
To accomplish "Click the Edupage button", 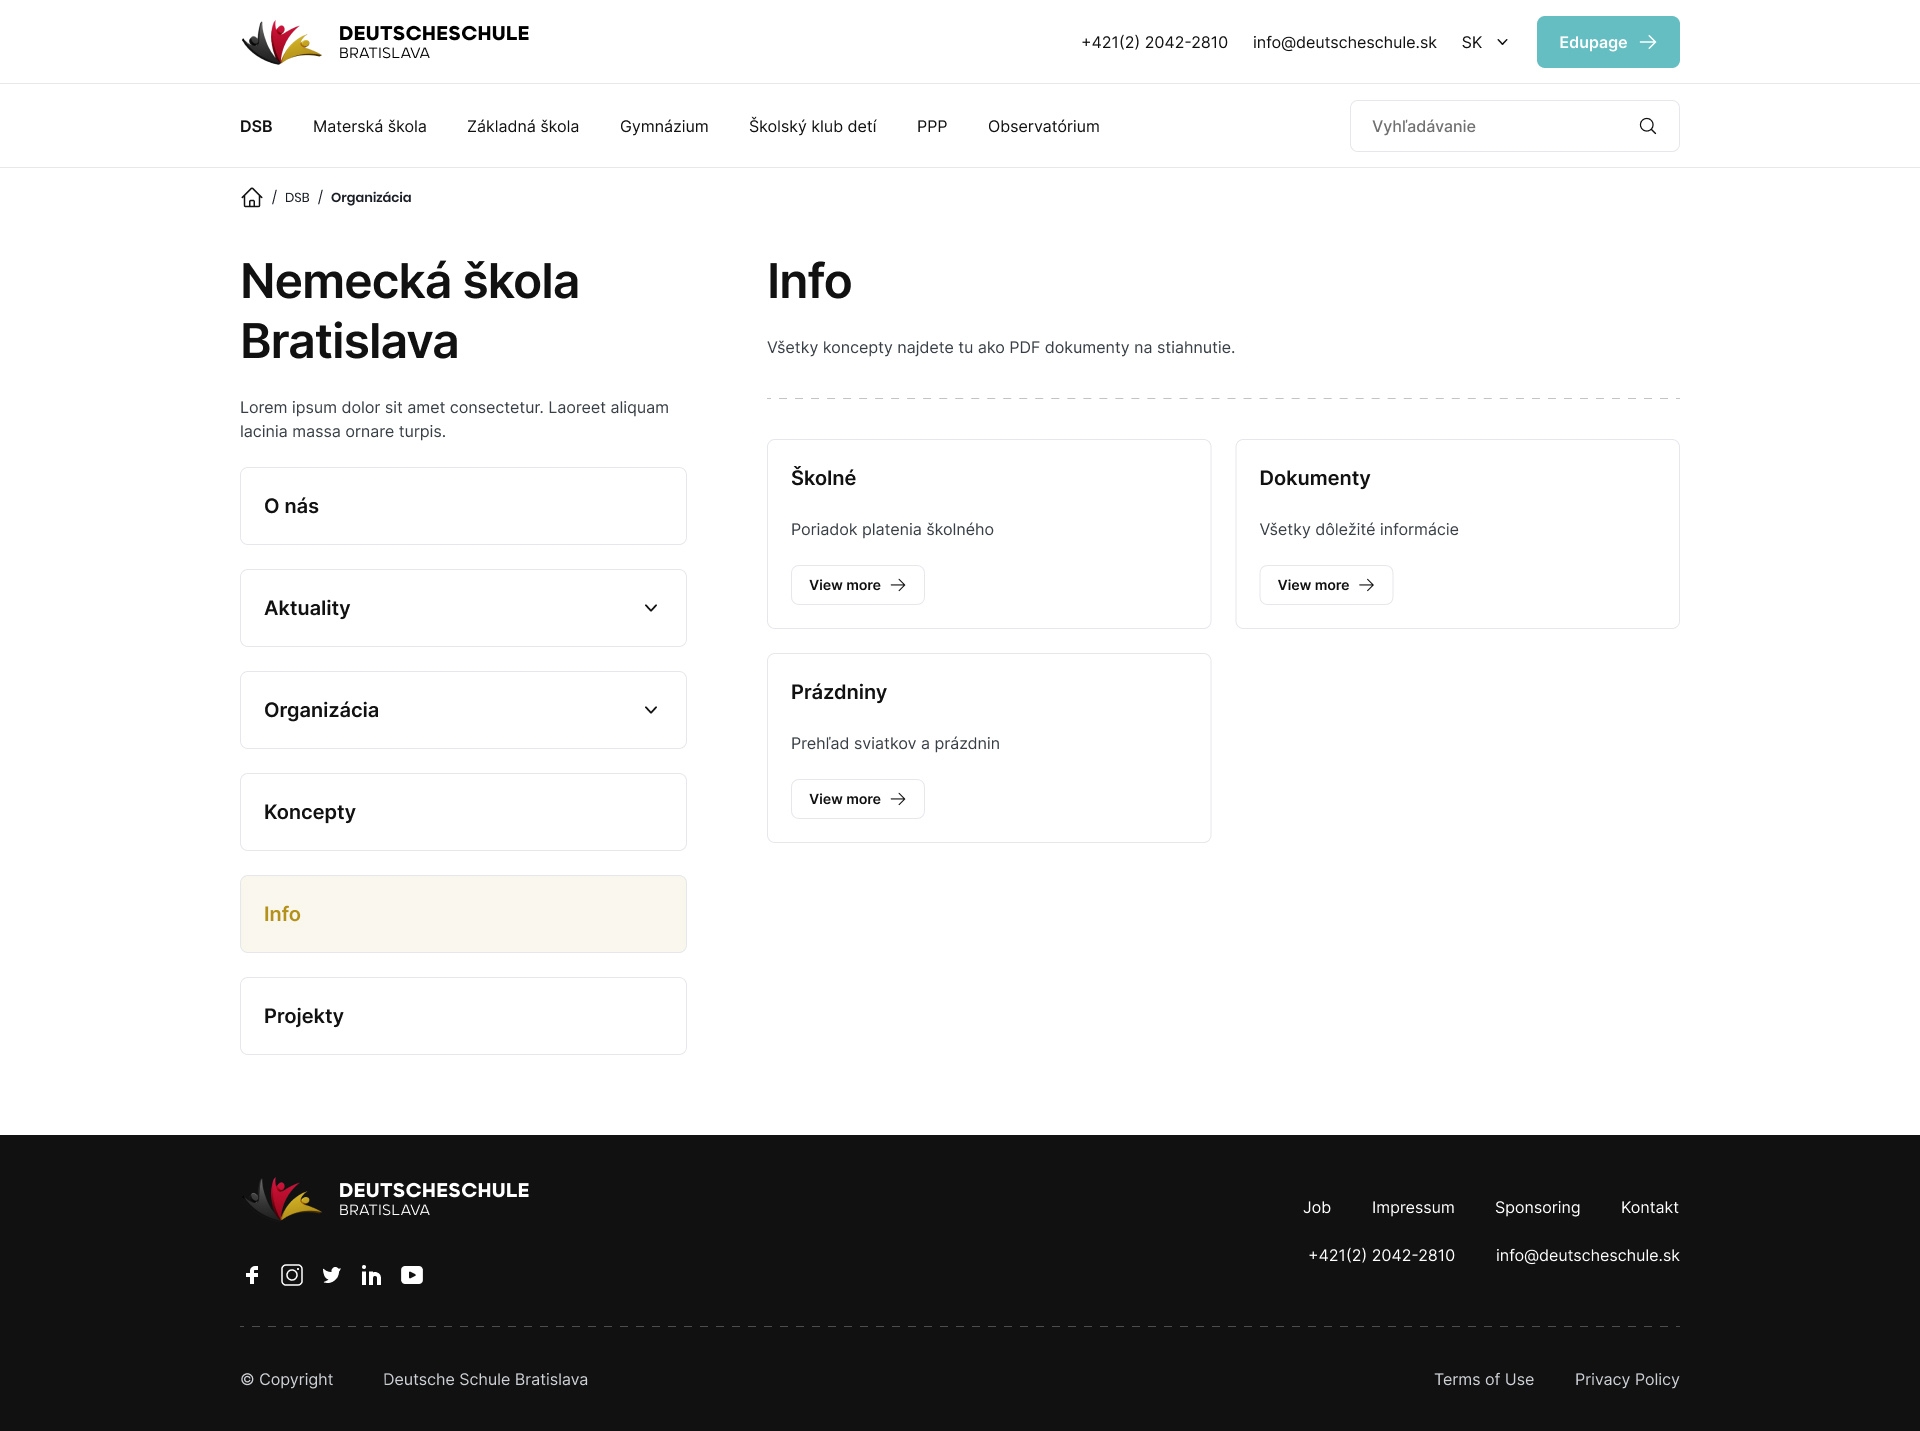I will tap(1608, 42).
